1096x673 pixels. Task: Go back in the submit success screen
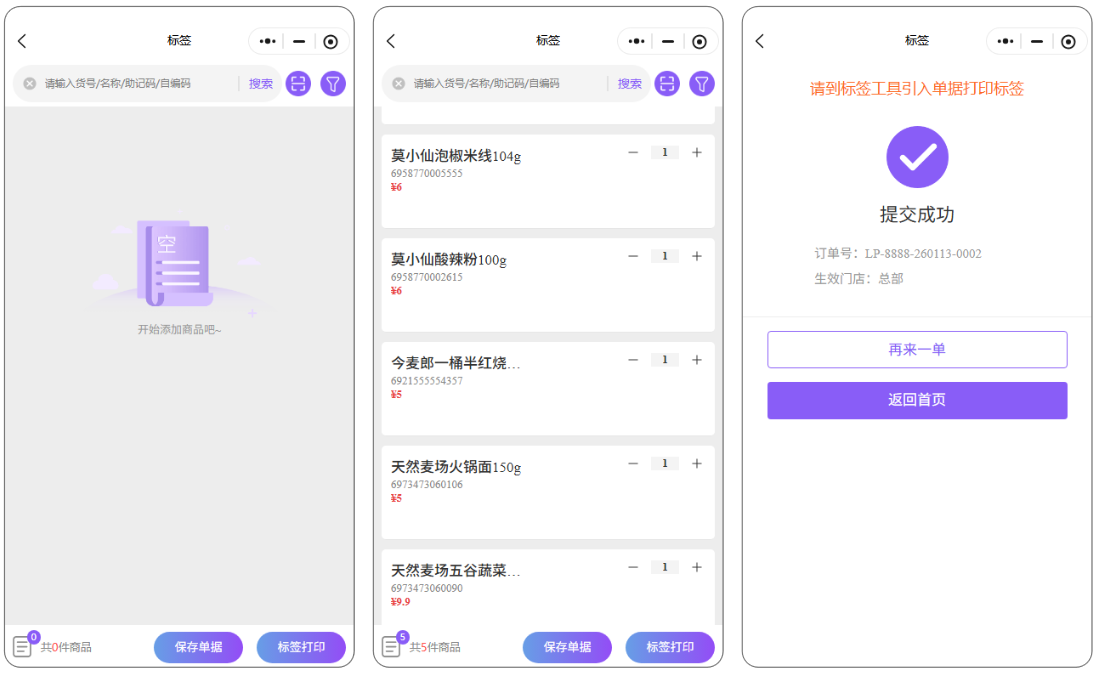pyautogui.click(x=760, y=41)
